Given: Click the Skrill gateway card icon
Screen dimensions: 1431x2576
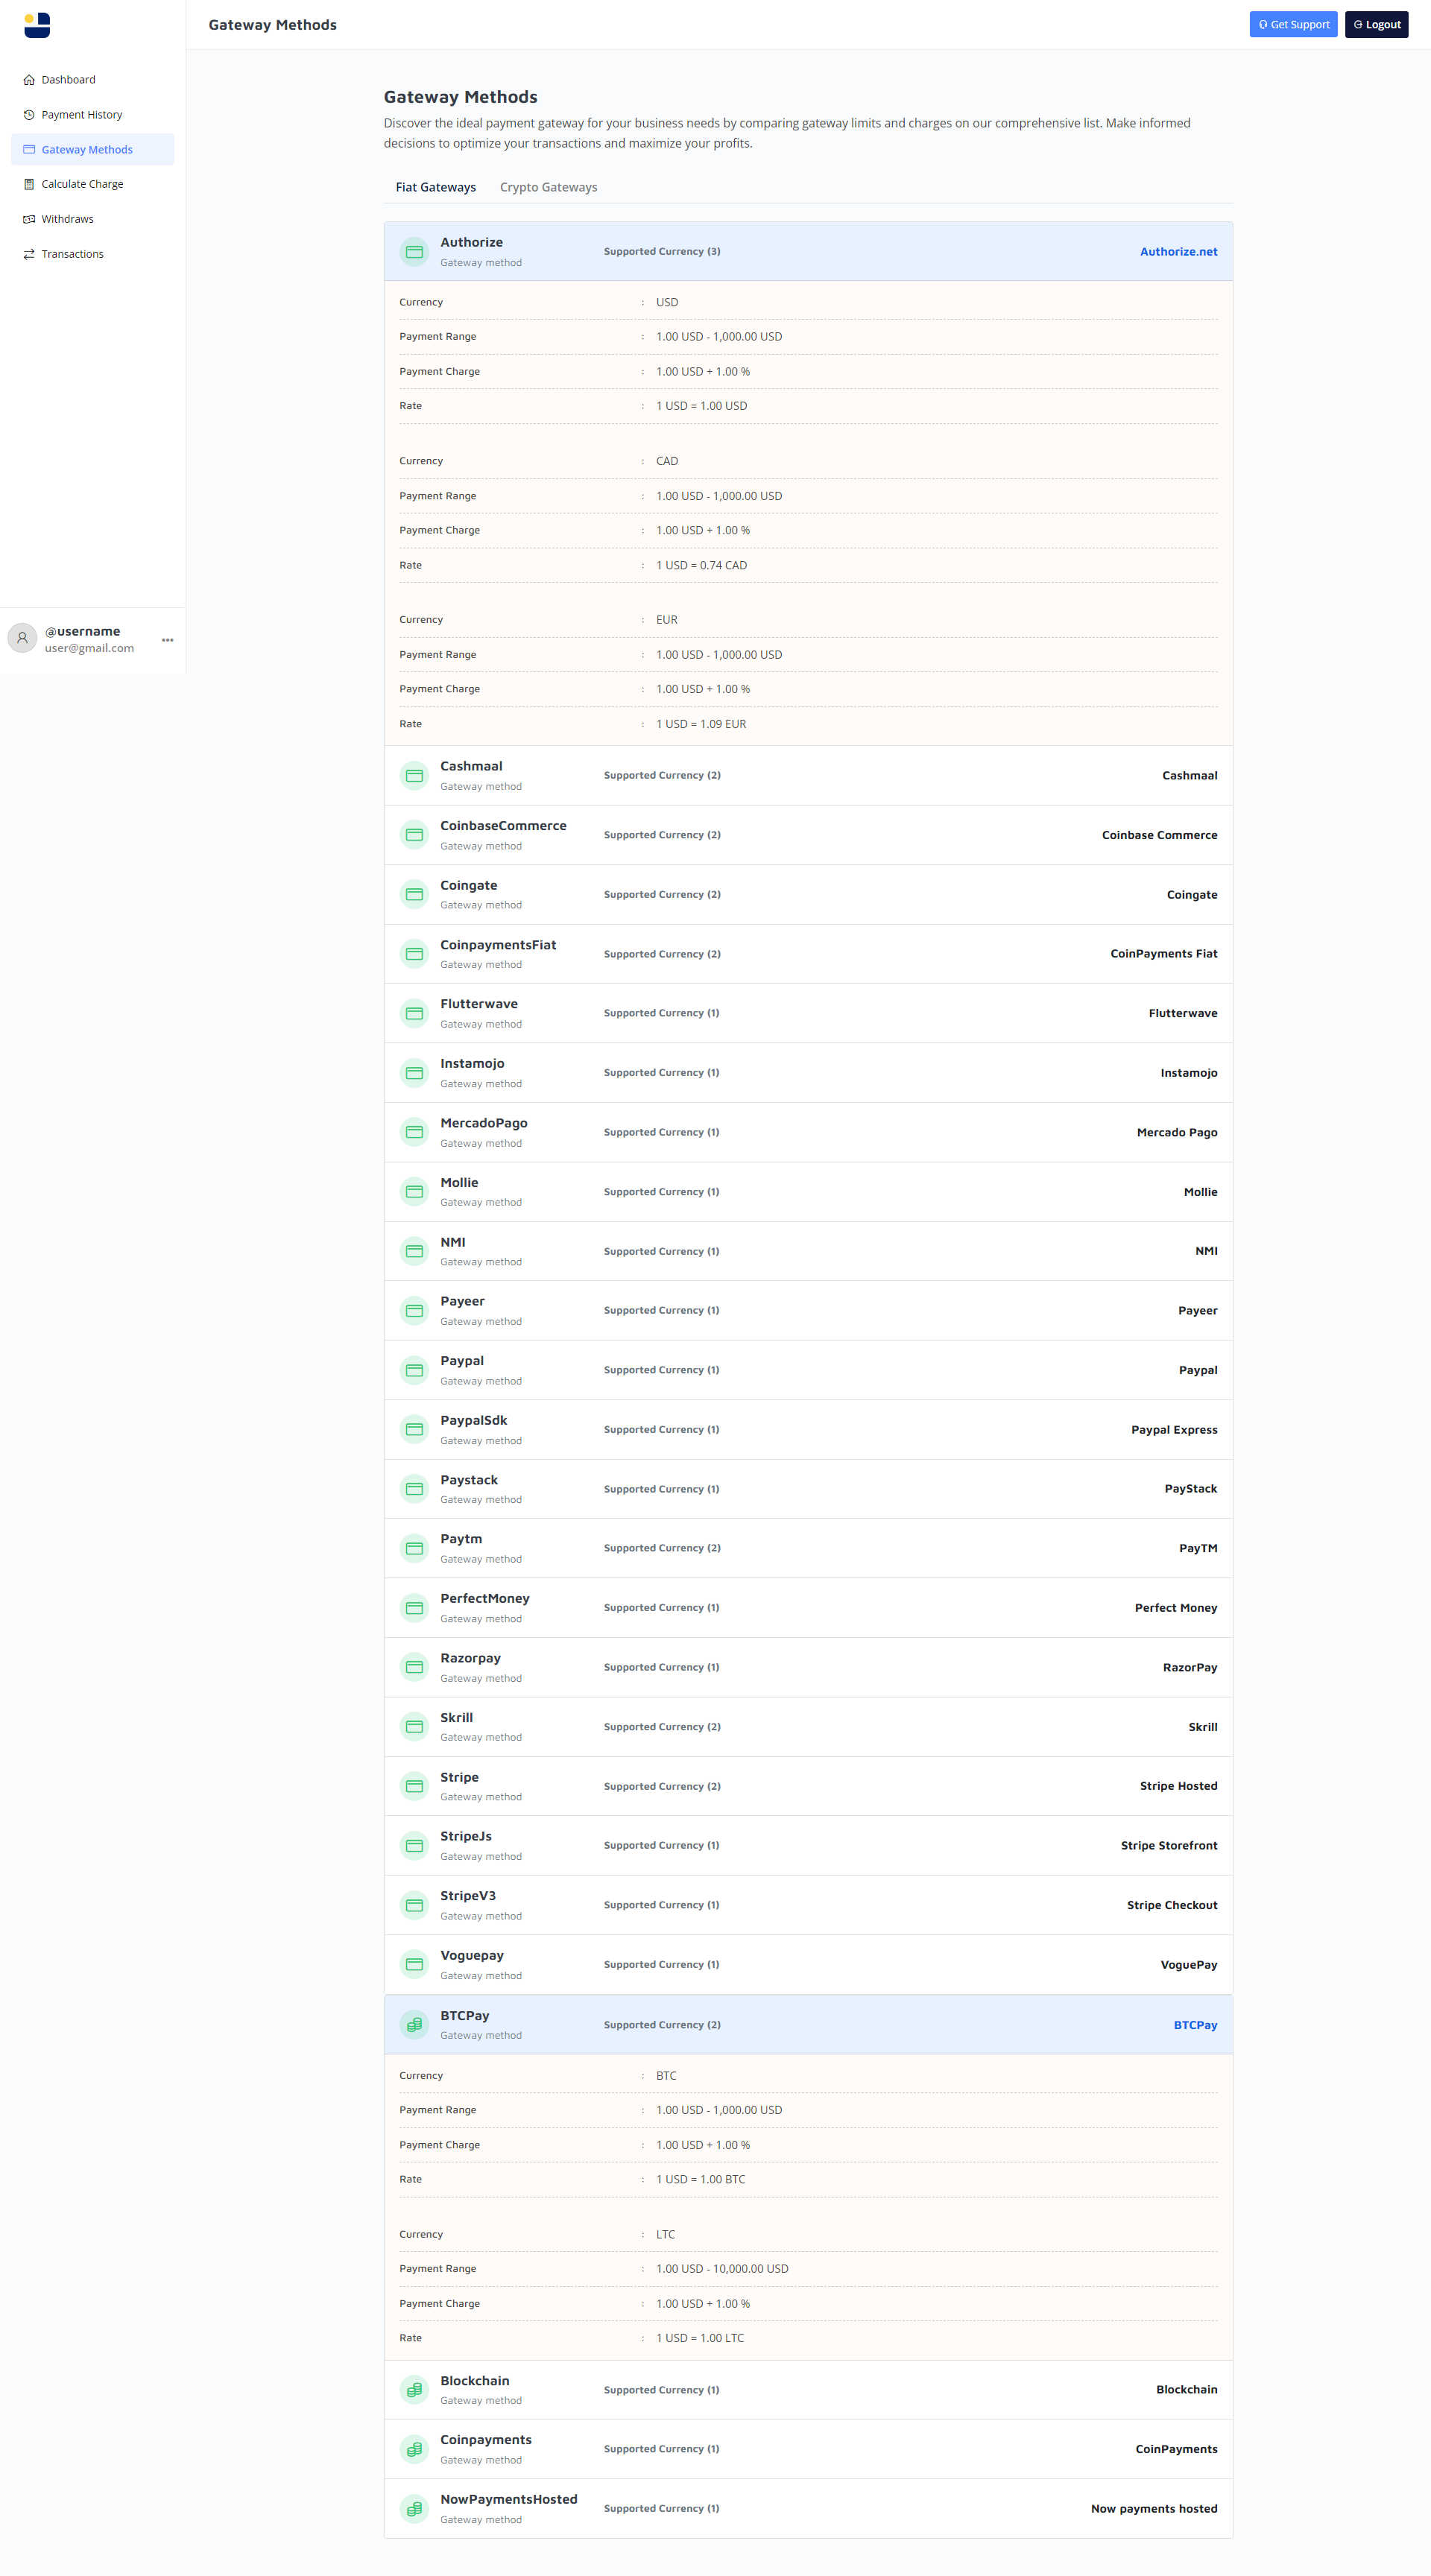Looking at the screenshot, I should coord(414,1727).
